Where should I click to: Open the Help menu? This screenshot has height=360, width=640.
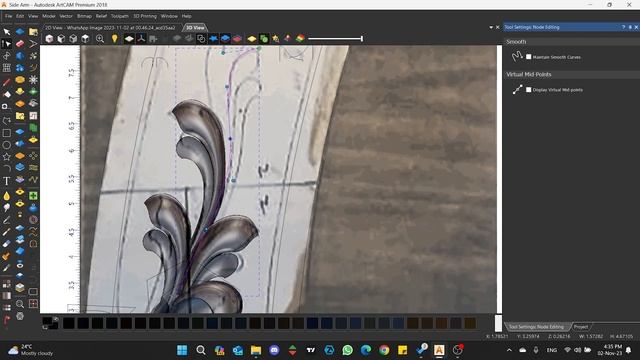187,16
